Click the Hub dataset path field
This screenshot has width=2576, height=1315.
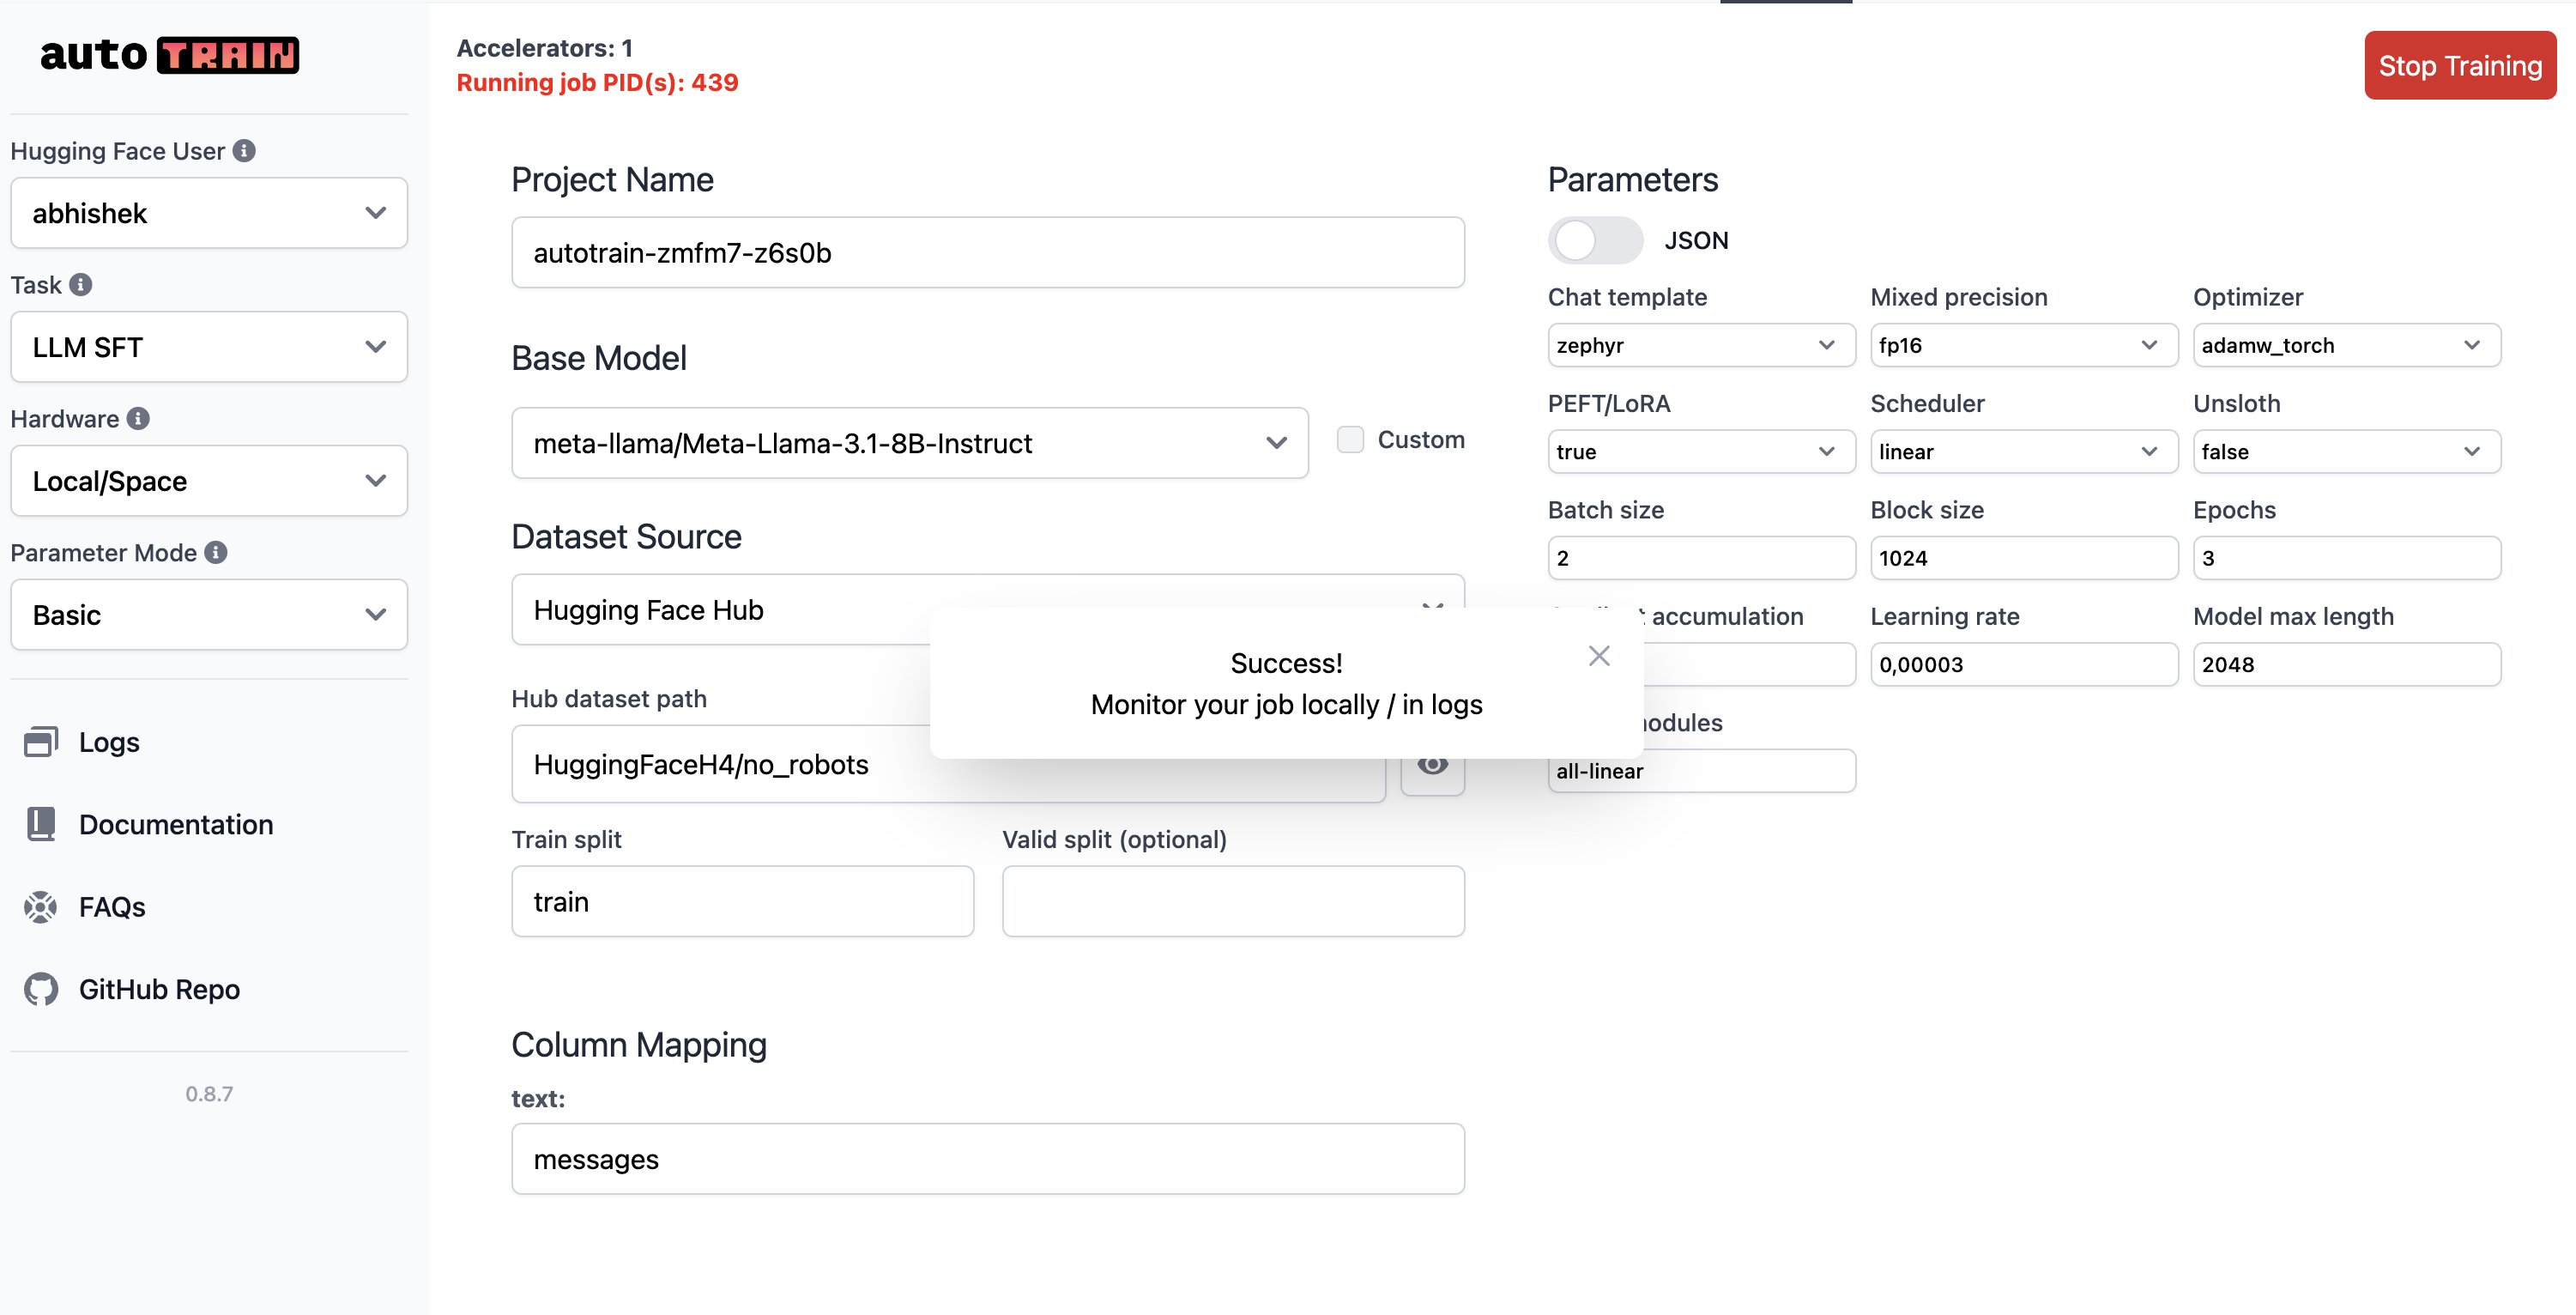point(948,765)
